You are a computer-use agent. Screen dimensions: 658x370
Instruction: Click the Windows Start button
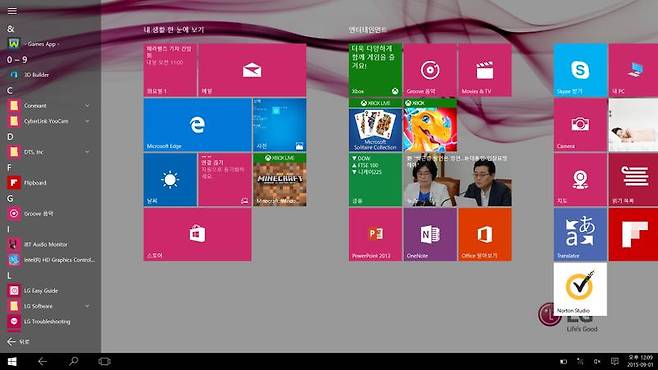tap(12, 361)
